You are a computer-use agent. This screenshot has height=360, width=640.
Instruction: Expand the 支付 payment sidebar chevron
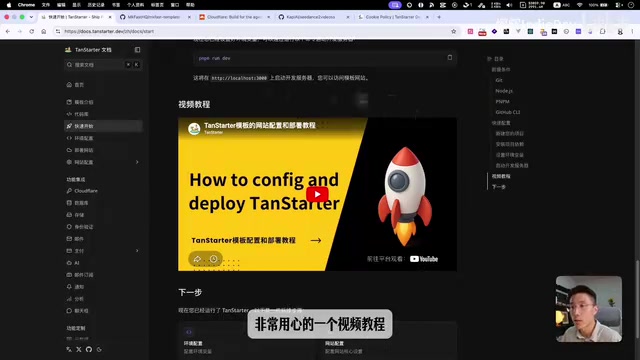137,251
